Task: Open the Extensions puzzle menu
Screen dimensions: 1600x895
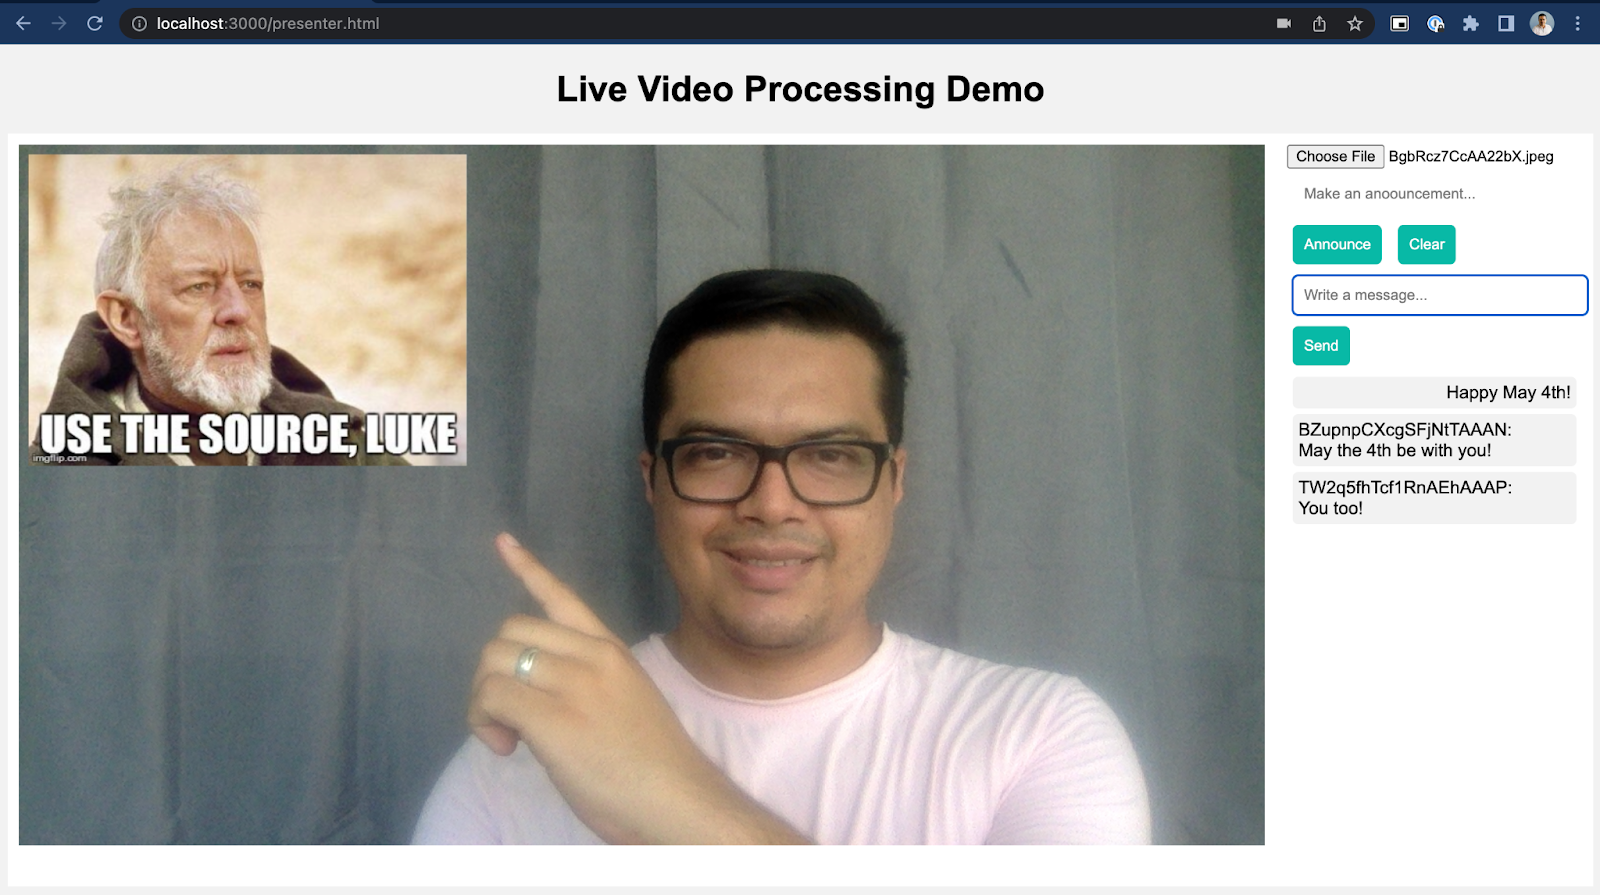Action: click(1470, 23)
